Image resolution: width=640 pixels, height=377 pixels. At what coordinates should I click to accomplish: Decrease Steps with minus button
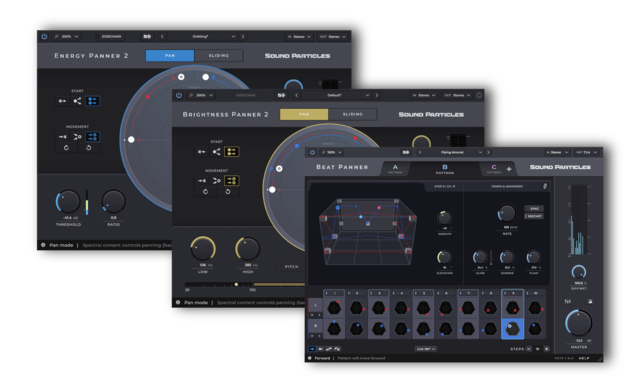529,349
